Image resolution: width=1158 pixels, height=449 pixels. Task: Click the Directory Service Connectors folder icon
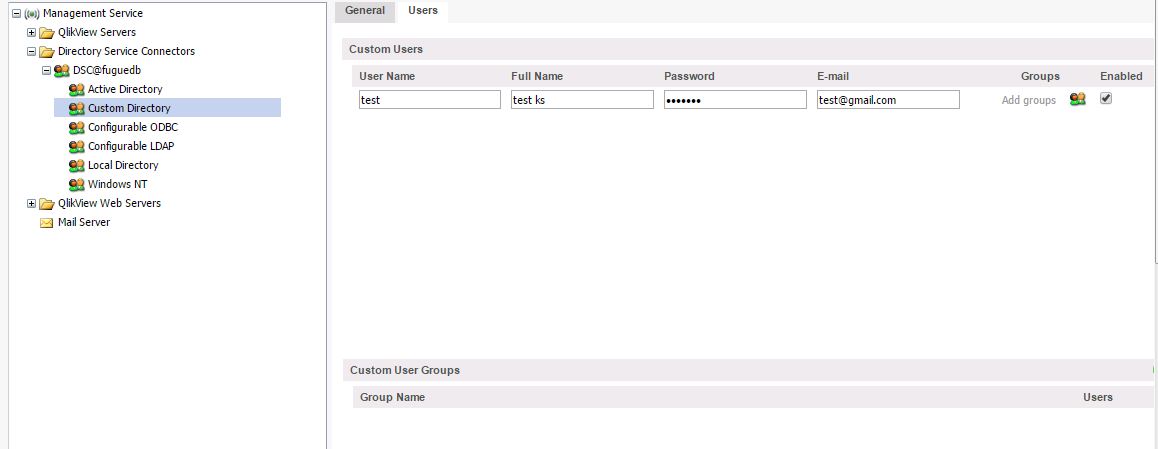[47, 52]
